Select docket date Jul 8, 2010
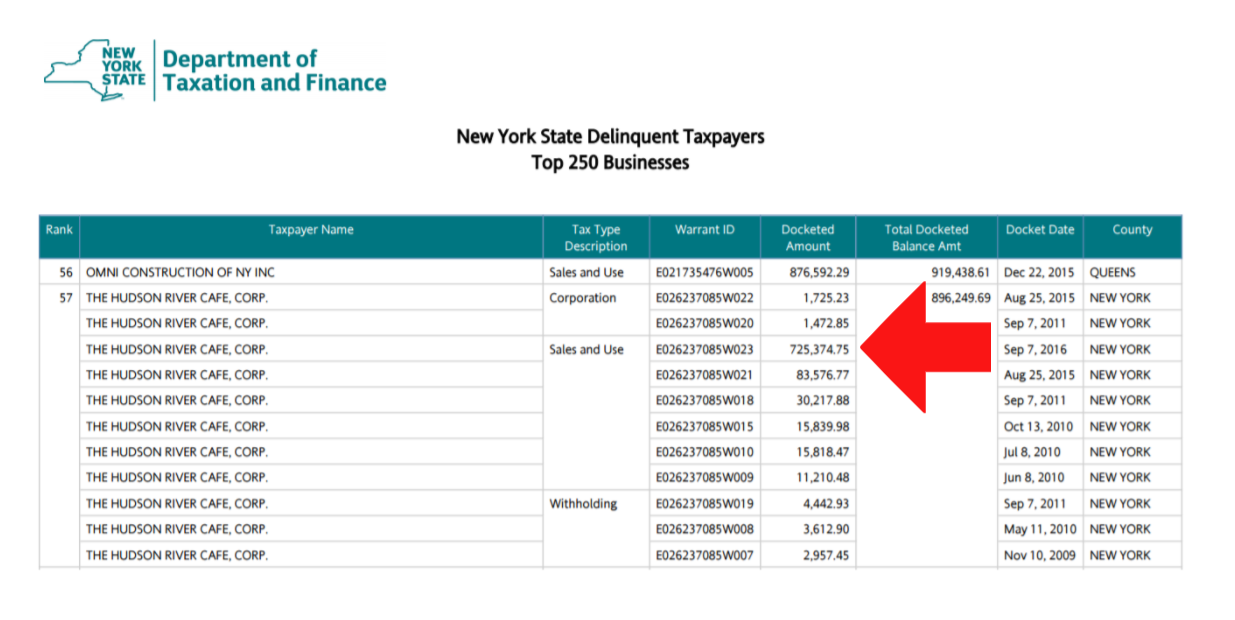This screenshot has height=620, width=1235. pos(1034,452)
